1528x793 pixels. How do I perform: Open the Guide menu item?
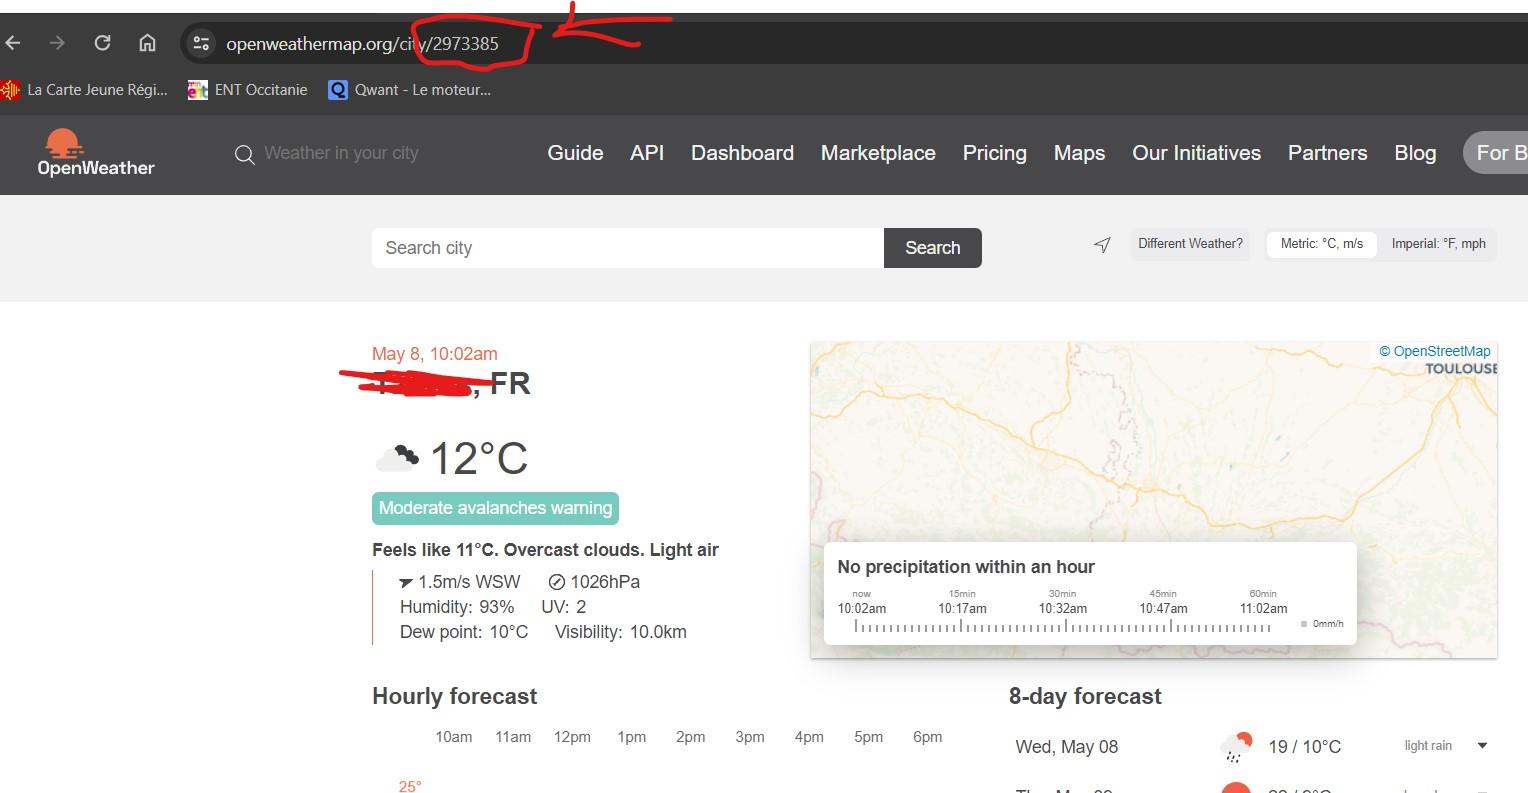coord(575,153)
